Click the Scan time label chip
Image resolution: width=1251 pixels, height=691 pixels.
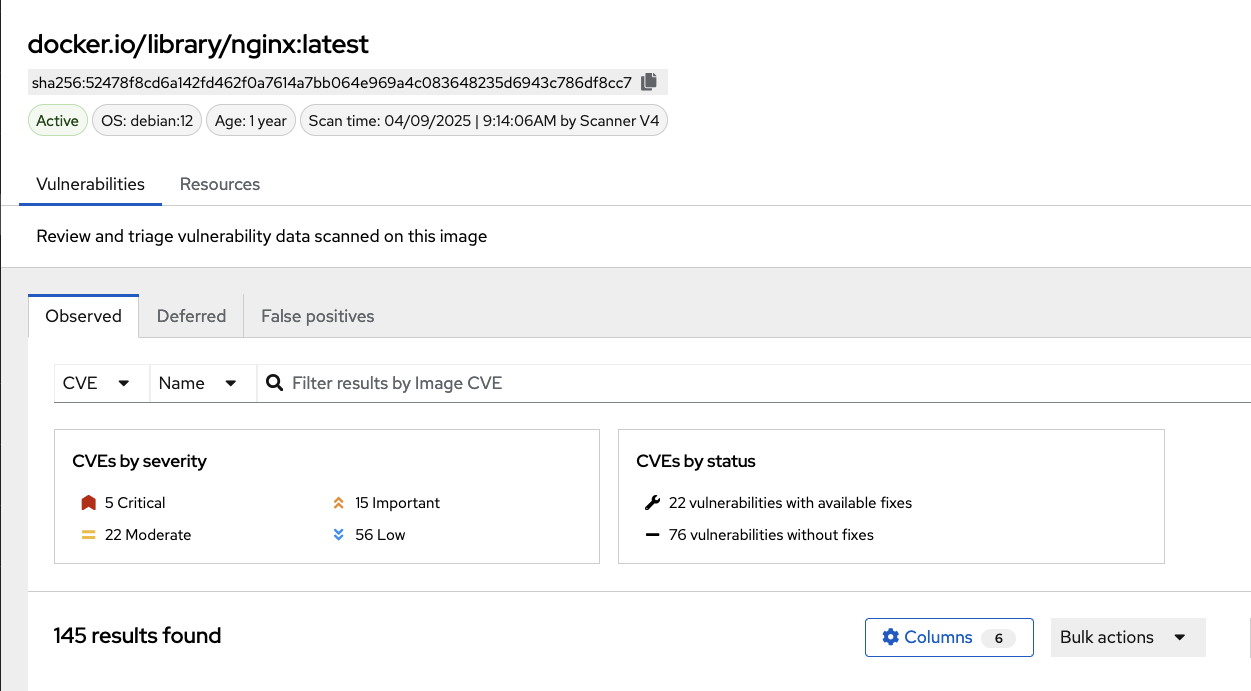pyautogui.click(x=484, y=121)
